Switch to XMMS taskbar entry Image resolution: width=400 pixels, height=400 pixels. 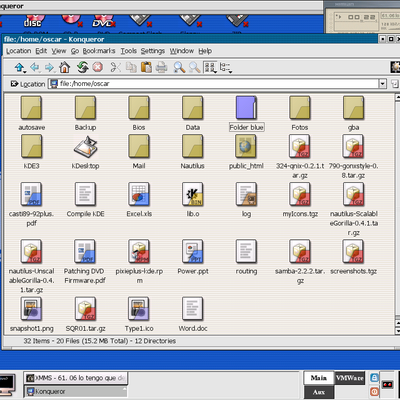(75, 378)
